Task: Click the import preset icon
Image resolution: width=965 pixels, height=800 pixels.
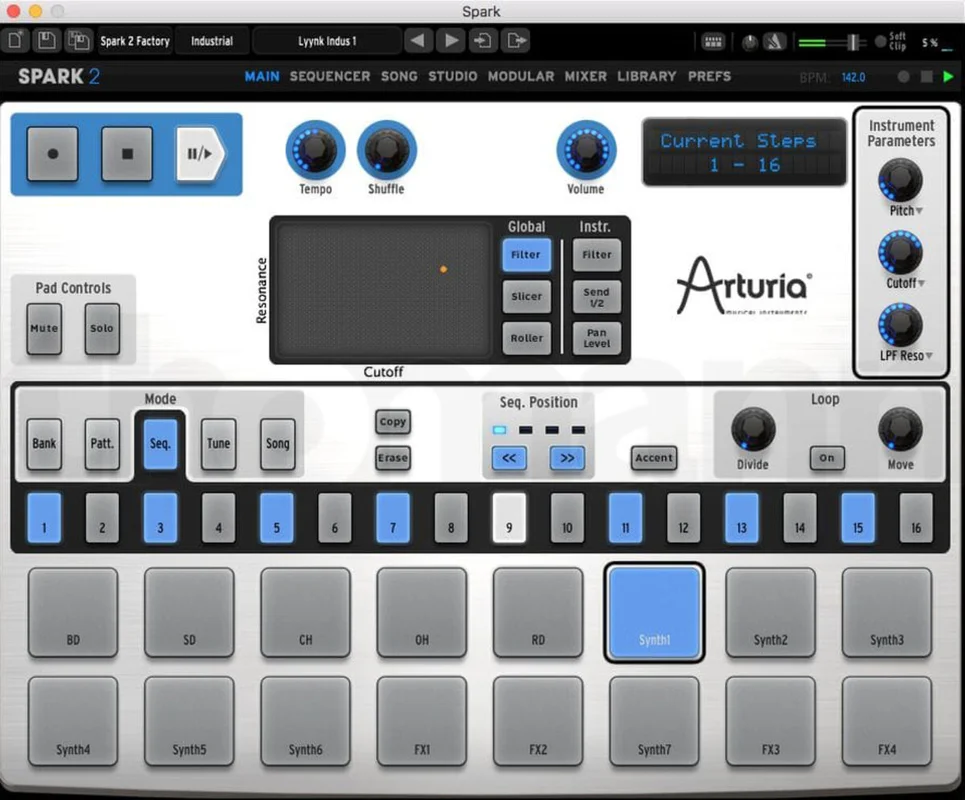Action: click(483, 41)
